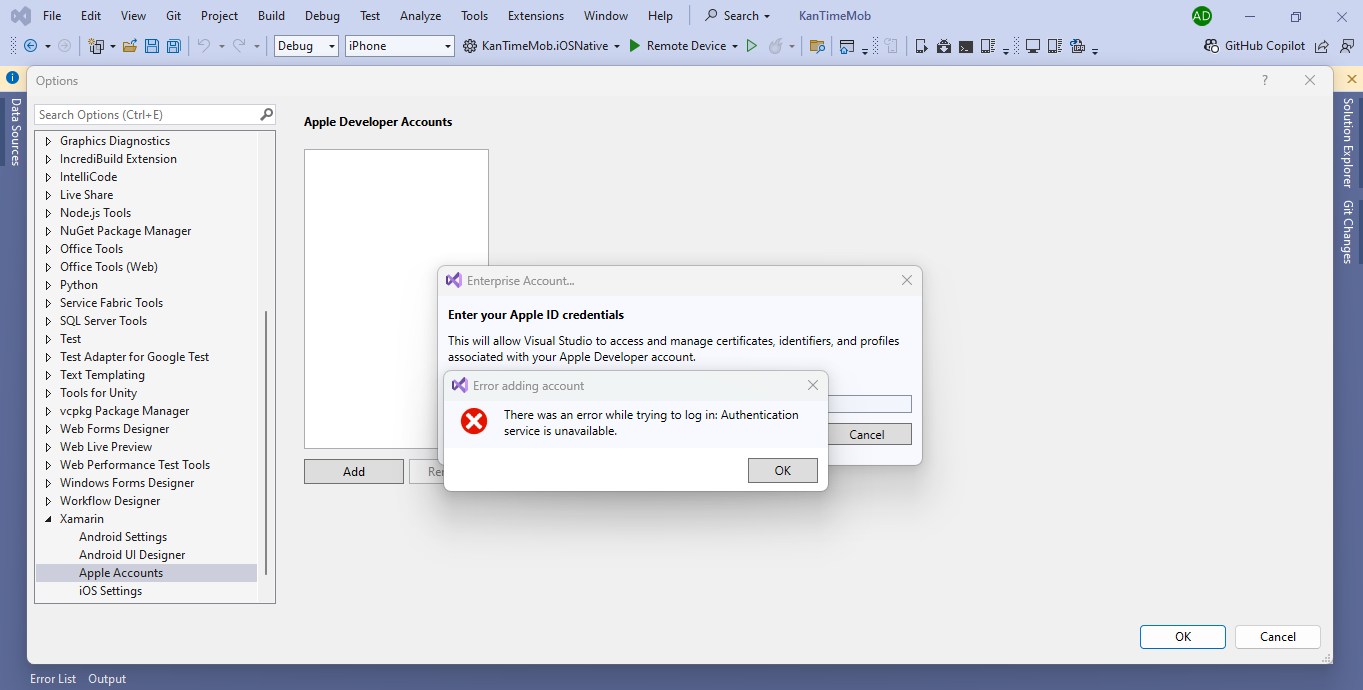
Task: Click the monitor display toolbar icon
Action: pos(1033,46)
